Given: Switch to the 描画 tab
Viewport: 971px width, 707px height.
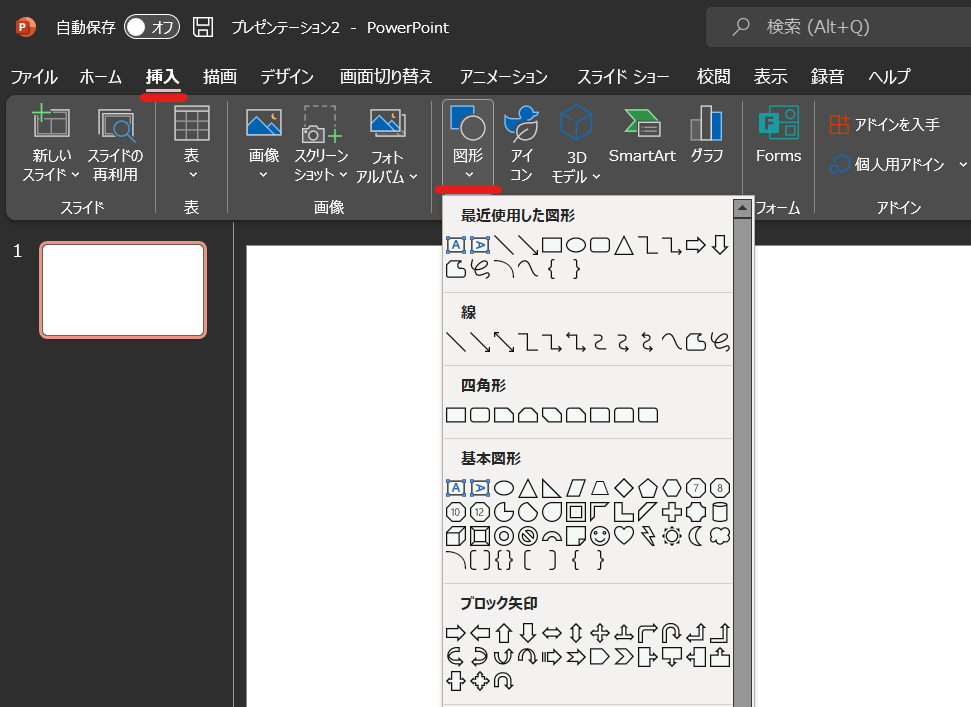Looking at the screenshot, I should point(220,77).
